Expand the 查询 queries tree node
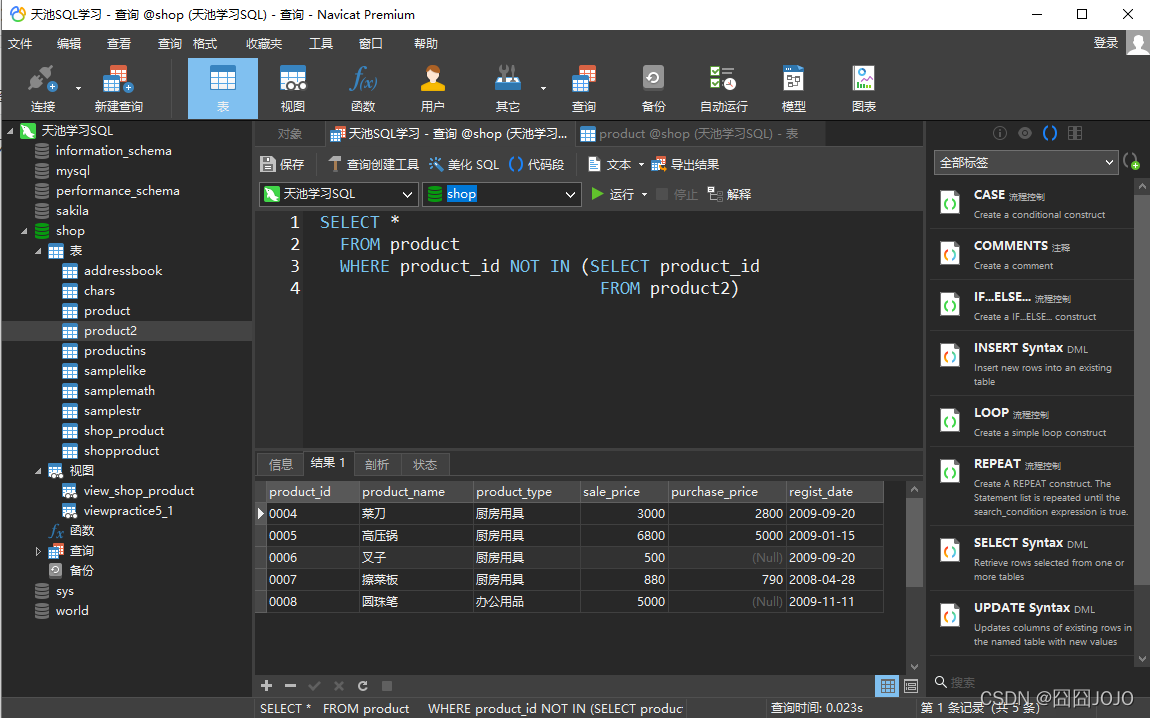 38,551
